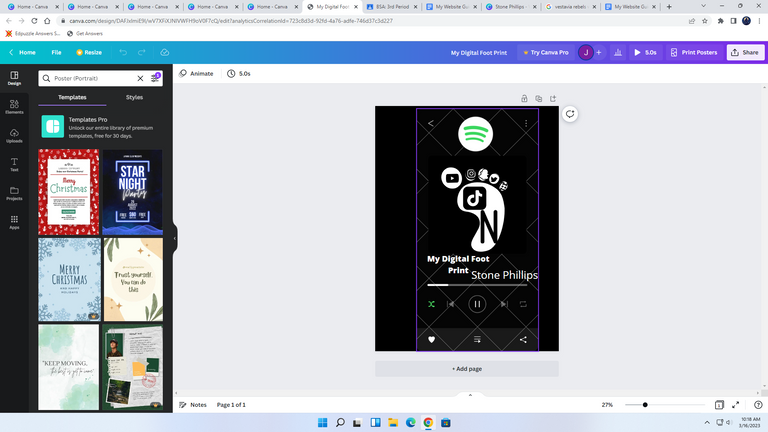The height and width of the screenshot is (432, 768).
Task: Open the insights chart icon
Action: click(x=618, y=52)
